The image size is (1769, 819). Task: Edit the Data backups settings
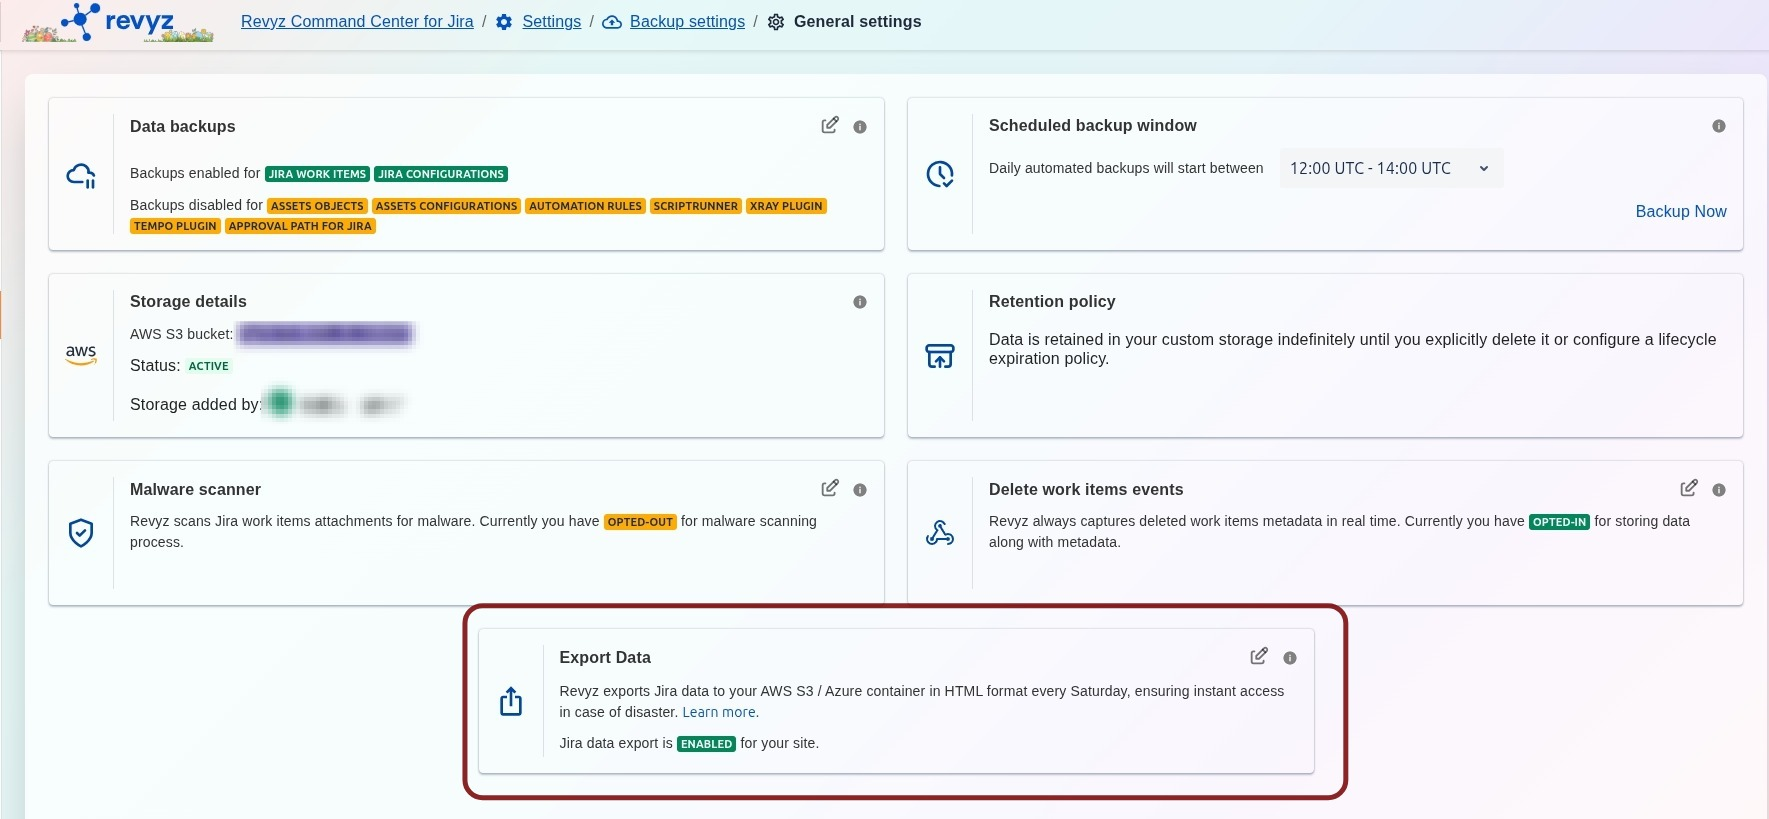tap(829, 125)
